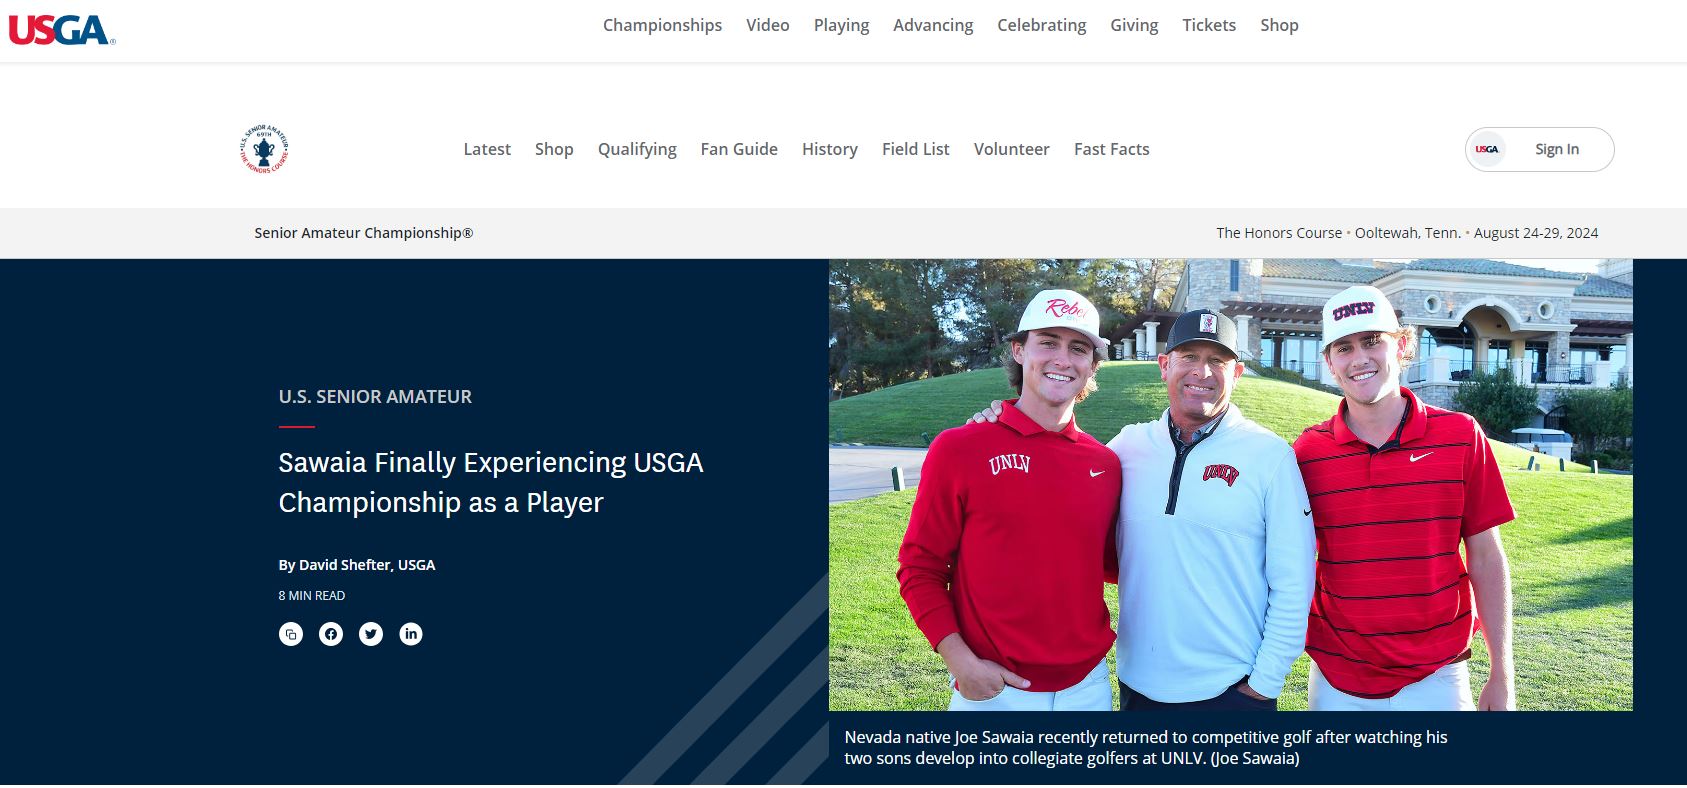Viewport: 1687px width, 788px height.
Task: Open the Fast Facts page
Action: tap(1111, 148)
